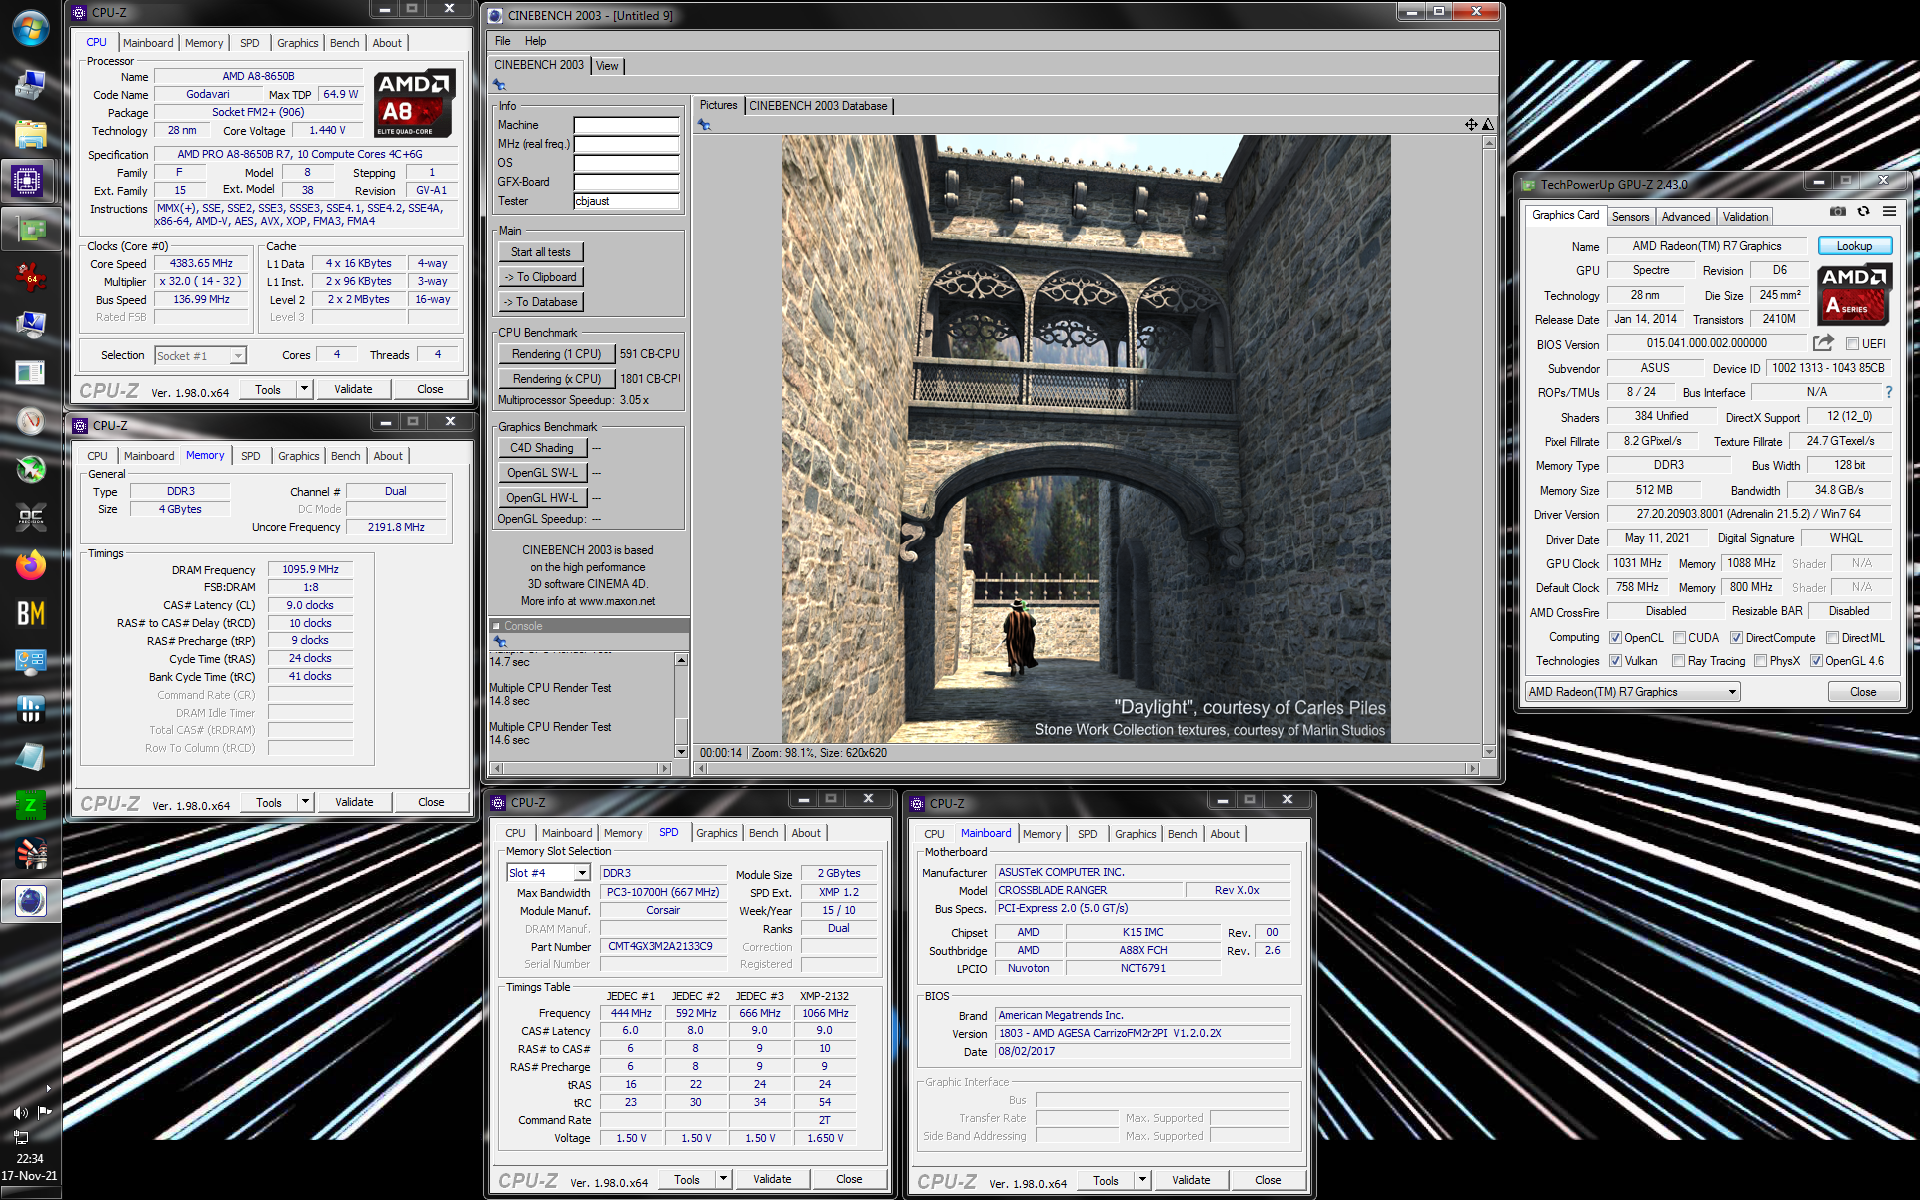1920x1200 pixels.
Task: Click the picture viewer vertical scrollbar
Action: click(1488, 446)
